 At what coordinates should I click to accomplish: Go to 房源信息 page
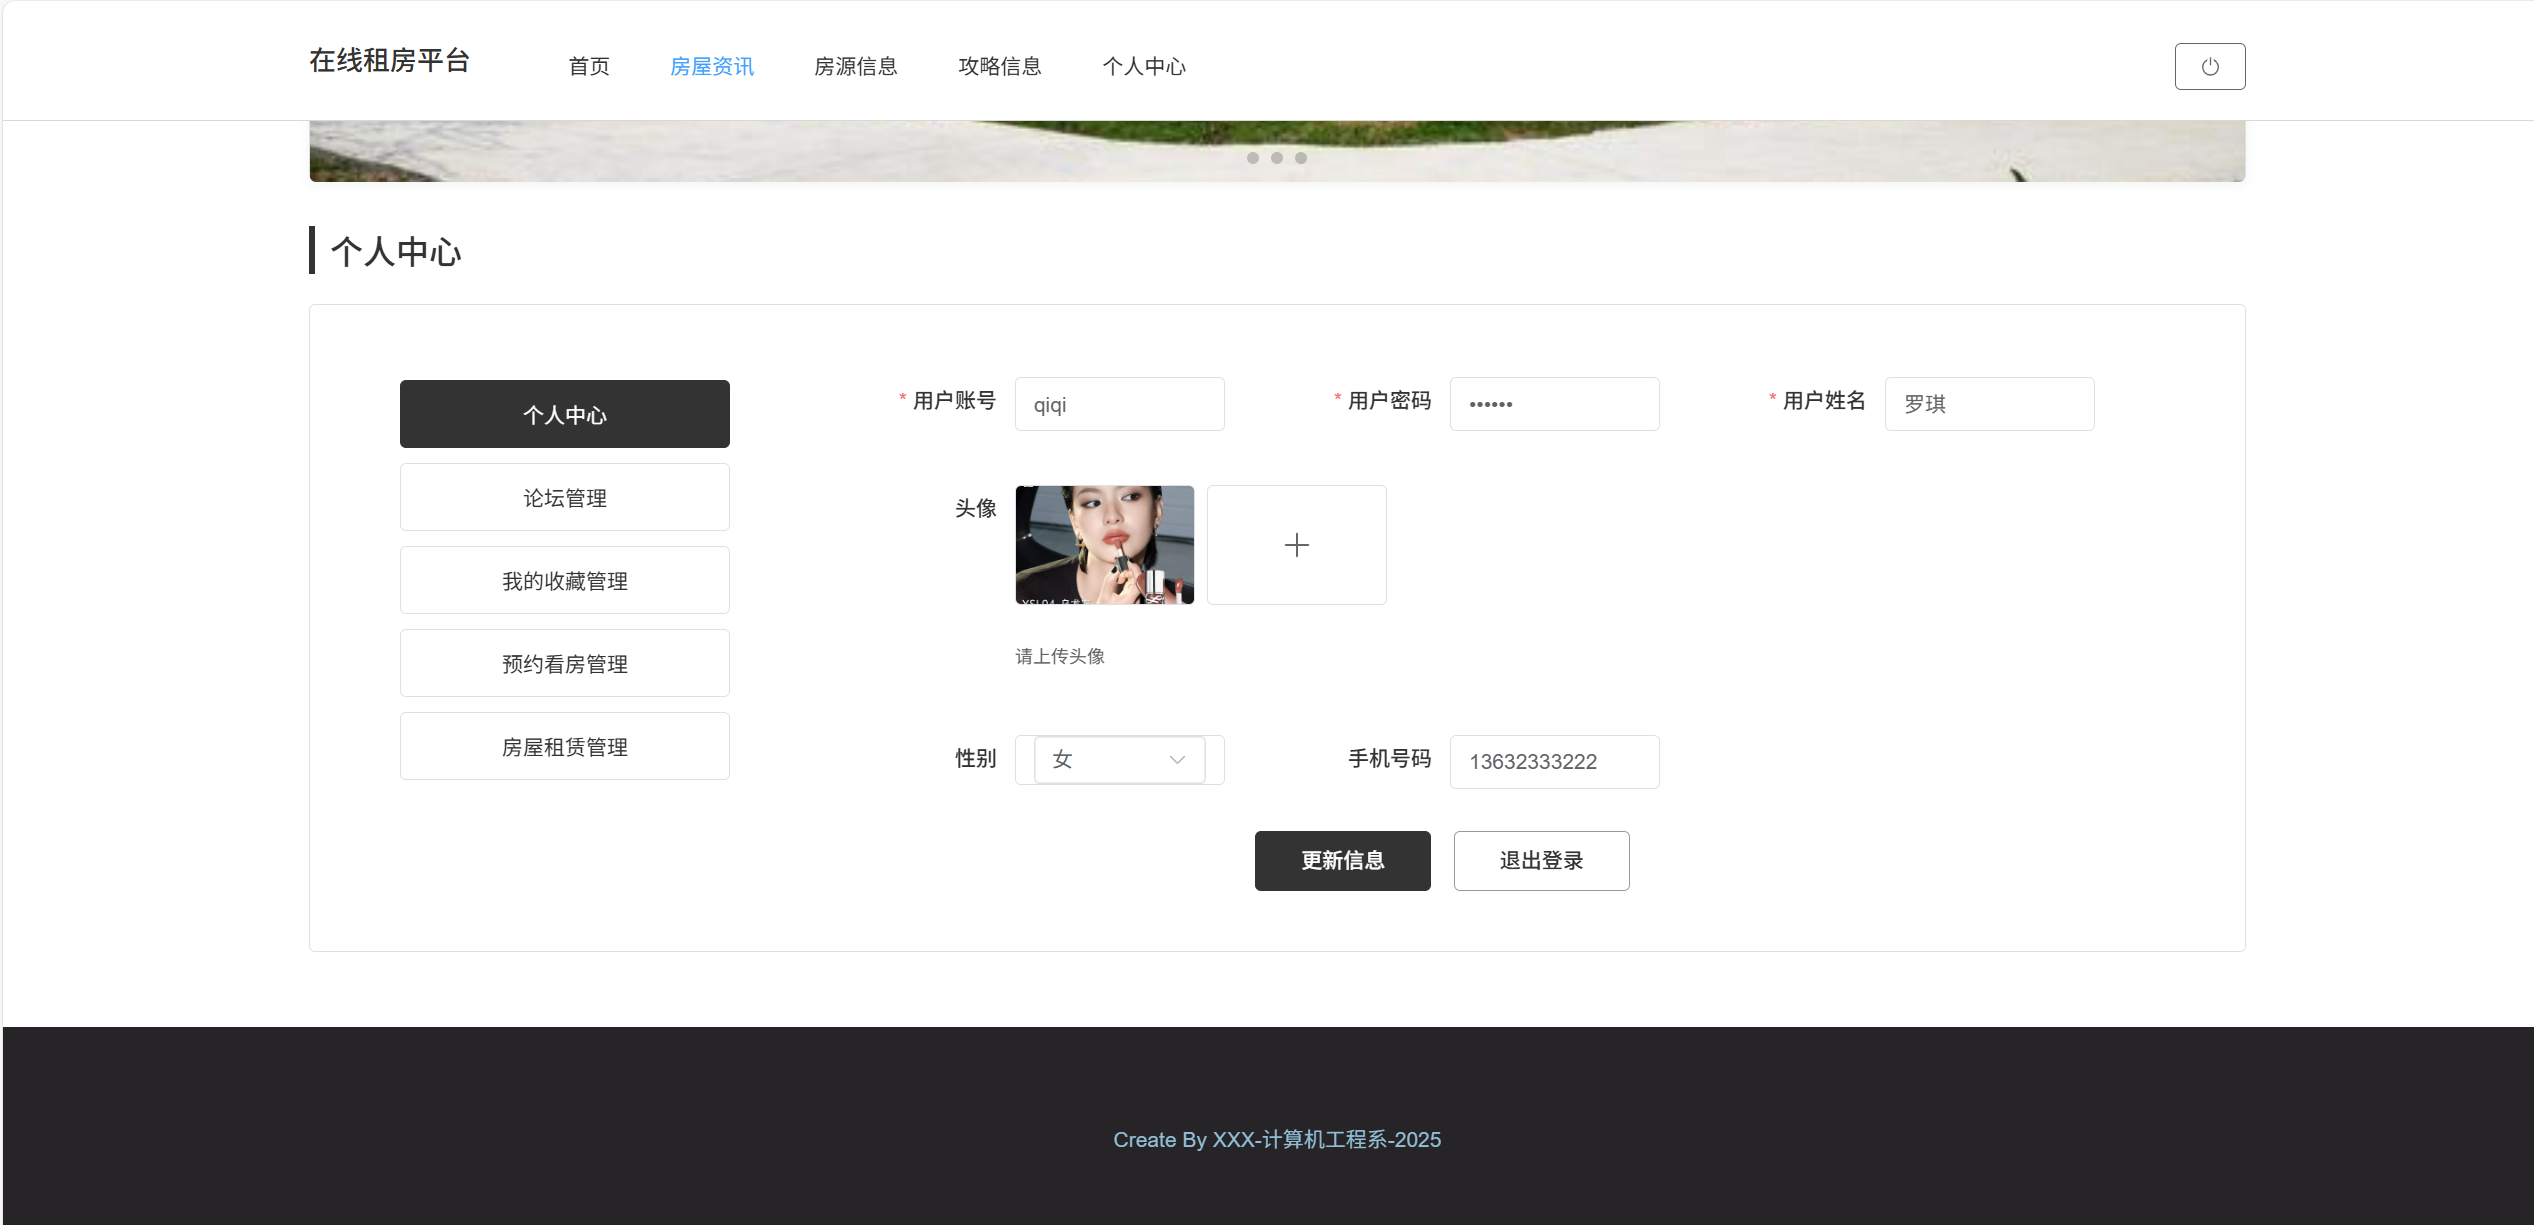[x=855, y=66]
